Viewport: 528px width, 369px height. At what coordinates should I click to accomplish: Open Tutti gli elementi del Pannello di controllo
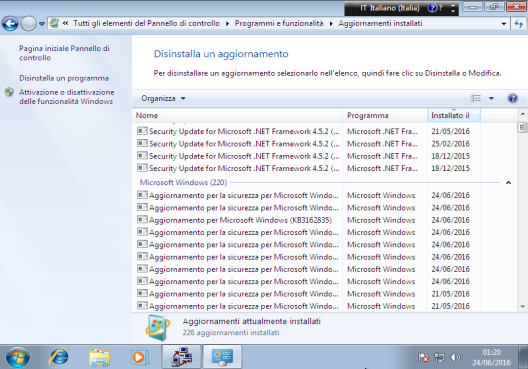pos(146,23)
